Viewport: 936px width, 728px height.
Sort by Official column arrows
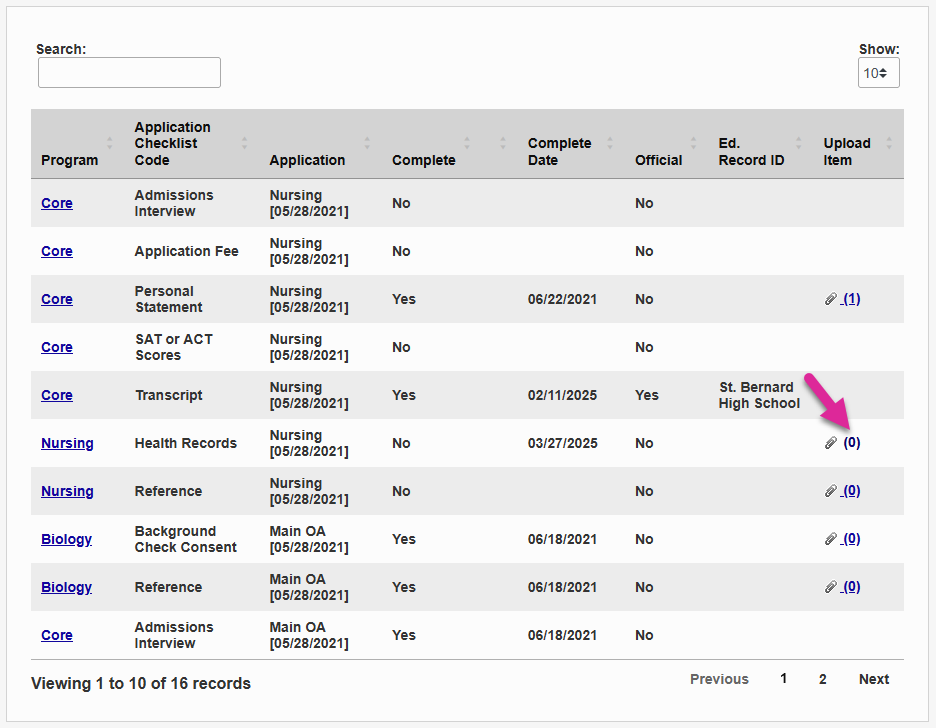(x=693, y=144)
